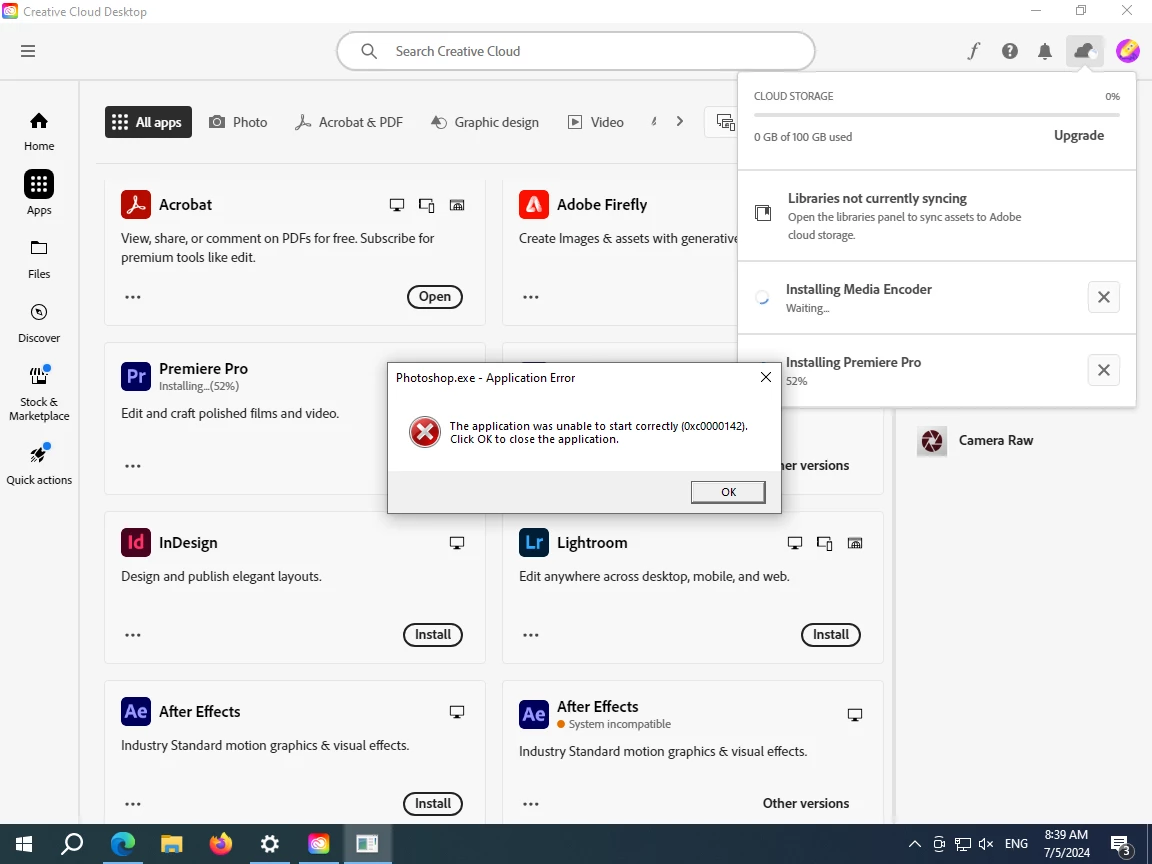Click the desktop view filter icon beside categories
1152x864 pixels.
coord(725,122)
